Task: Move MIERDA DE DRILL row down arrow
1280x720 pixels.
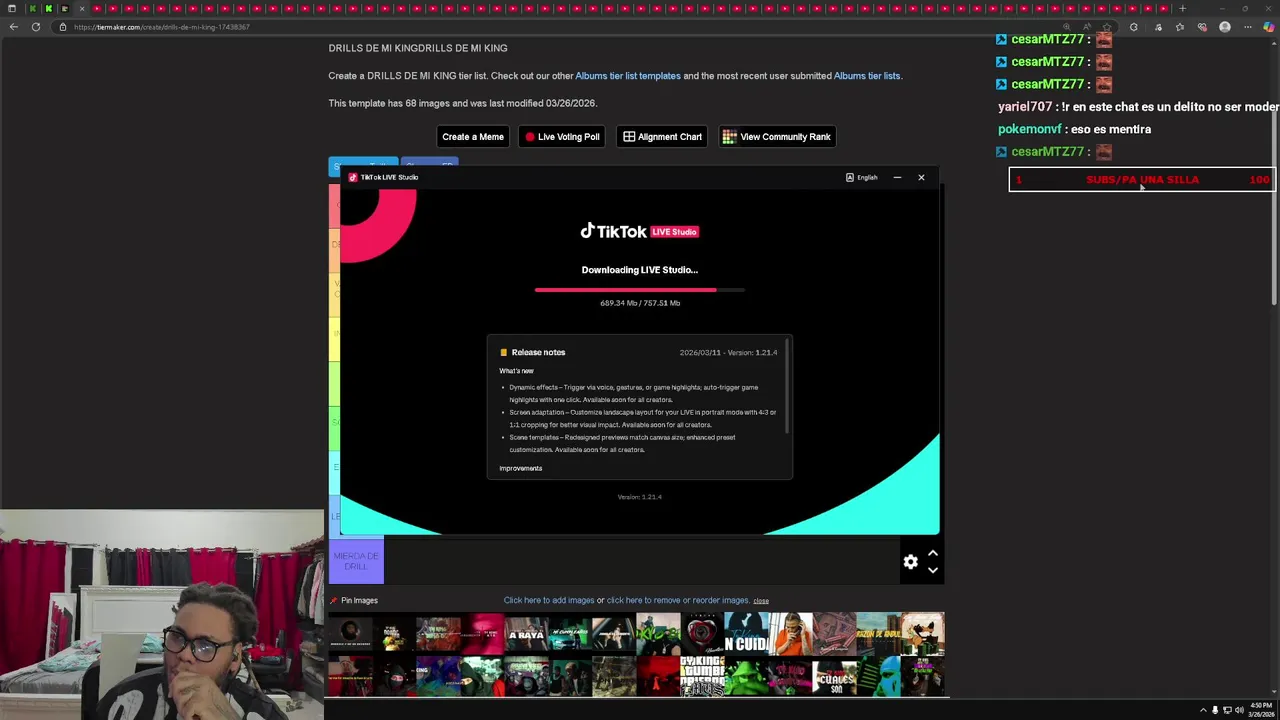Action: (x=932, y=570)
